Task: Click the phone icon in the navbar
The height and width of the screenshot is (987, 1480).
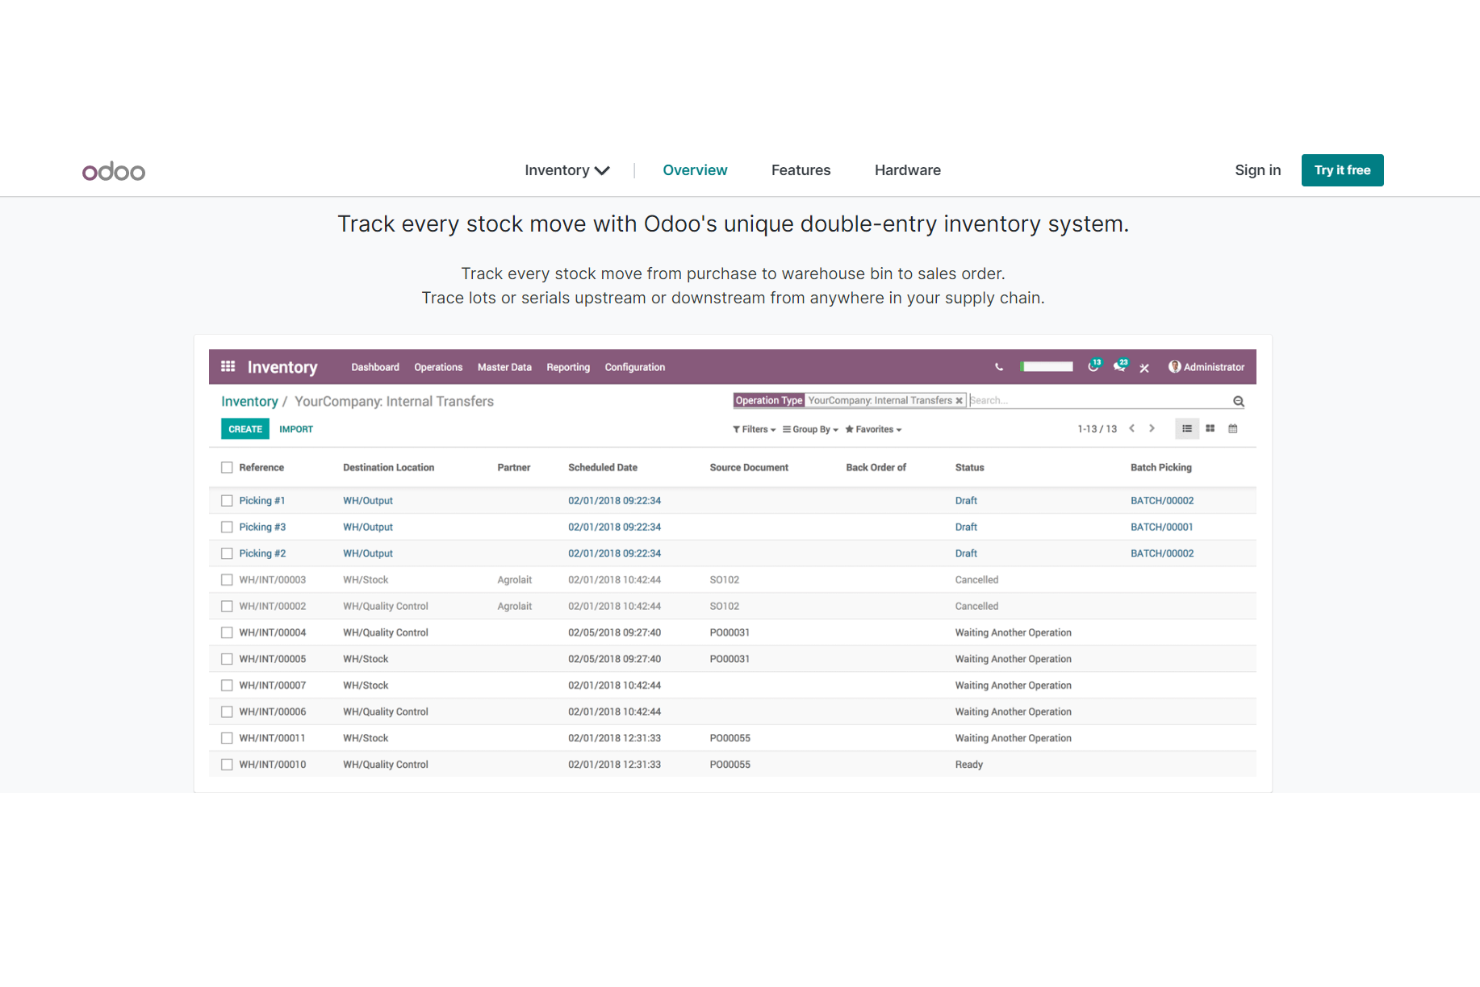Action: click(998, 366)
